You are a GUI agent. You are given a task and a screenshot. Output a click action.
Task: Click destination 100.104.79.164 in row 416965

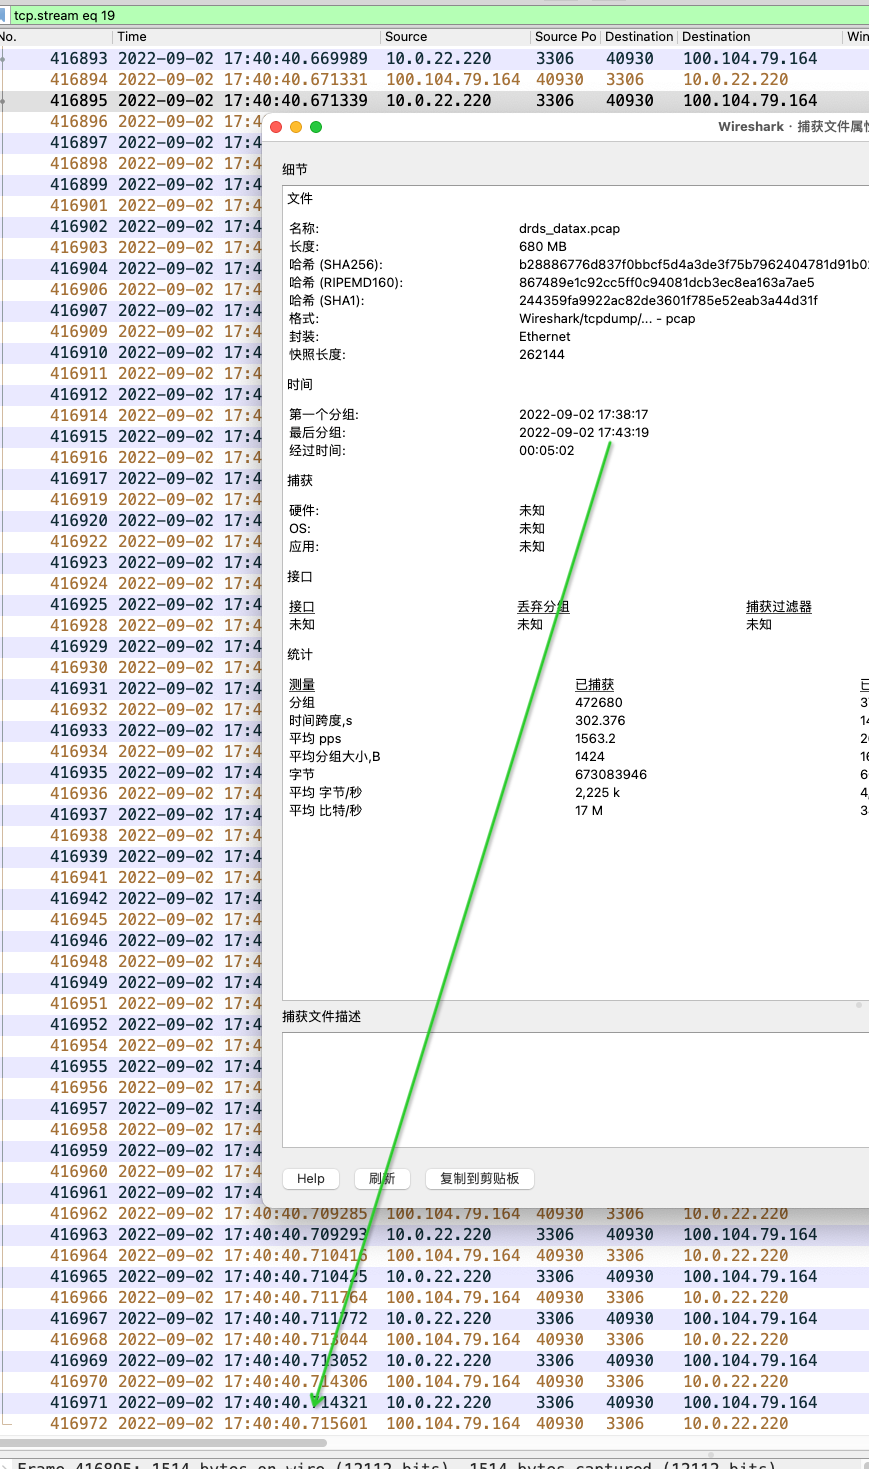(750, 1277)
